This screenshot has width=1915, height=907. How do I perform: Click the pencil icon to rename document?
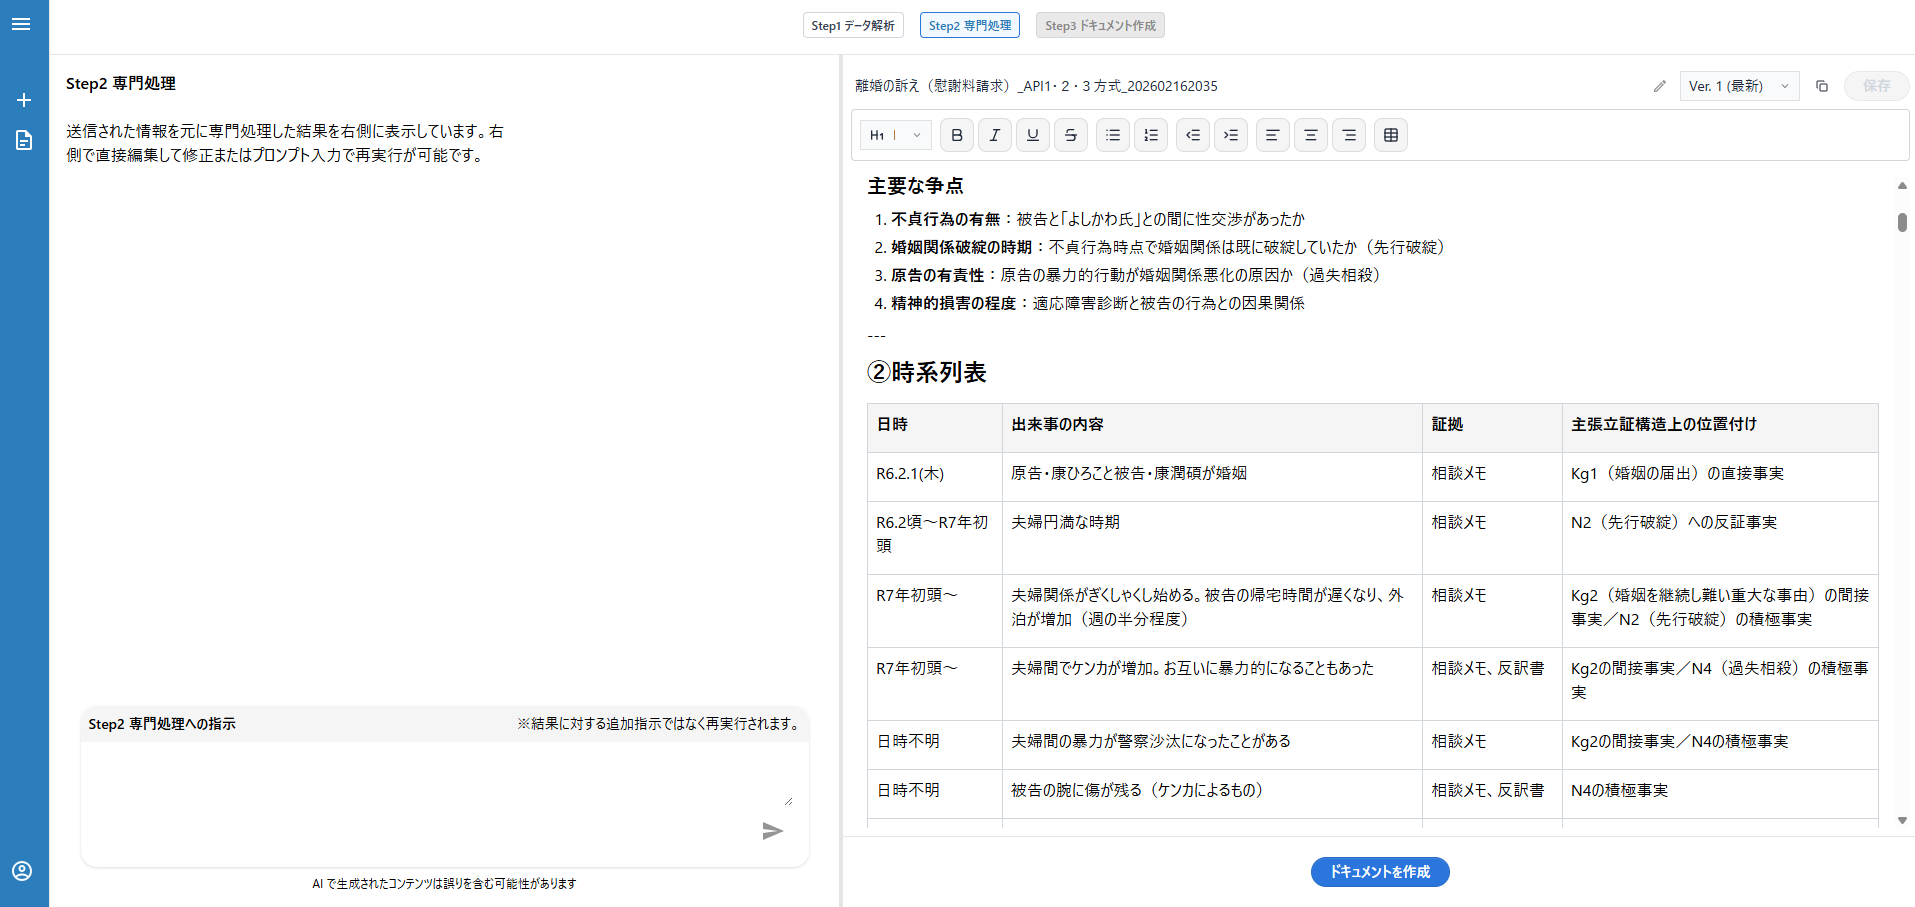tap(1660, 86)
